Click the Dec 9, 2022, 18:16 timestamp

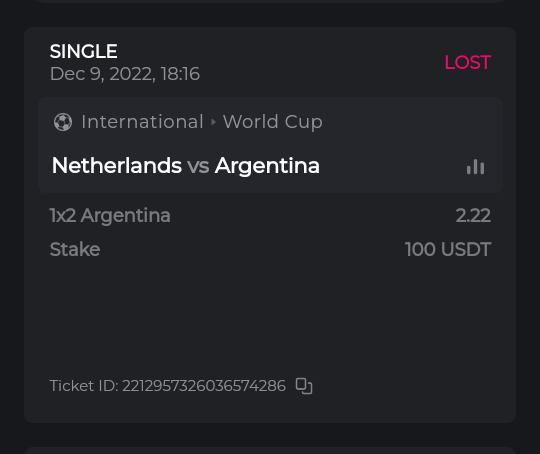[125, 74]
